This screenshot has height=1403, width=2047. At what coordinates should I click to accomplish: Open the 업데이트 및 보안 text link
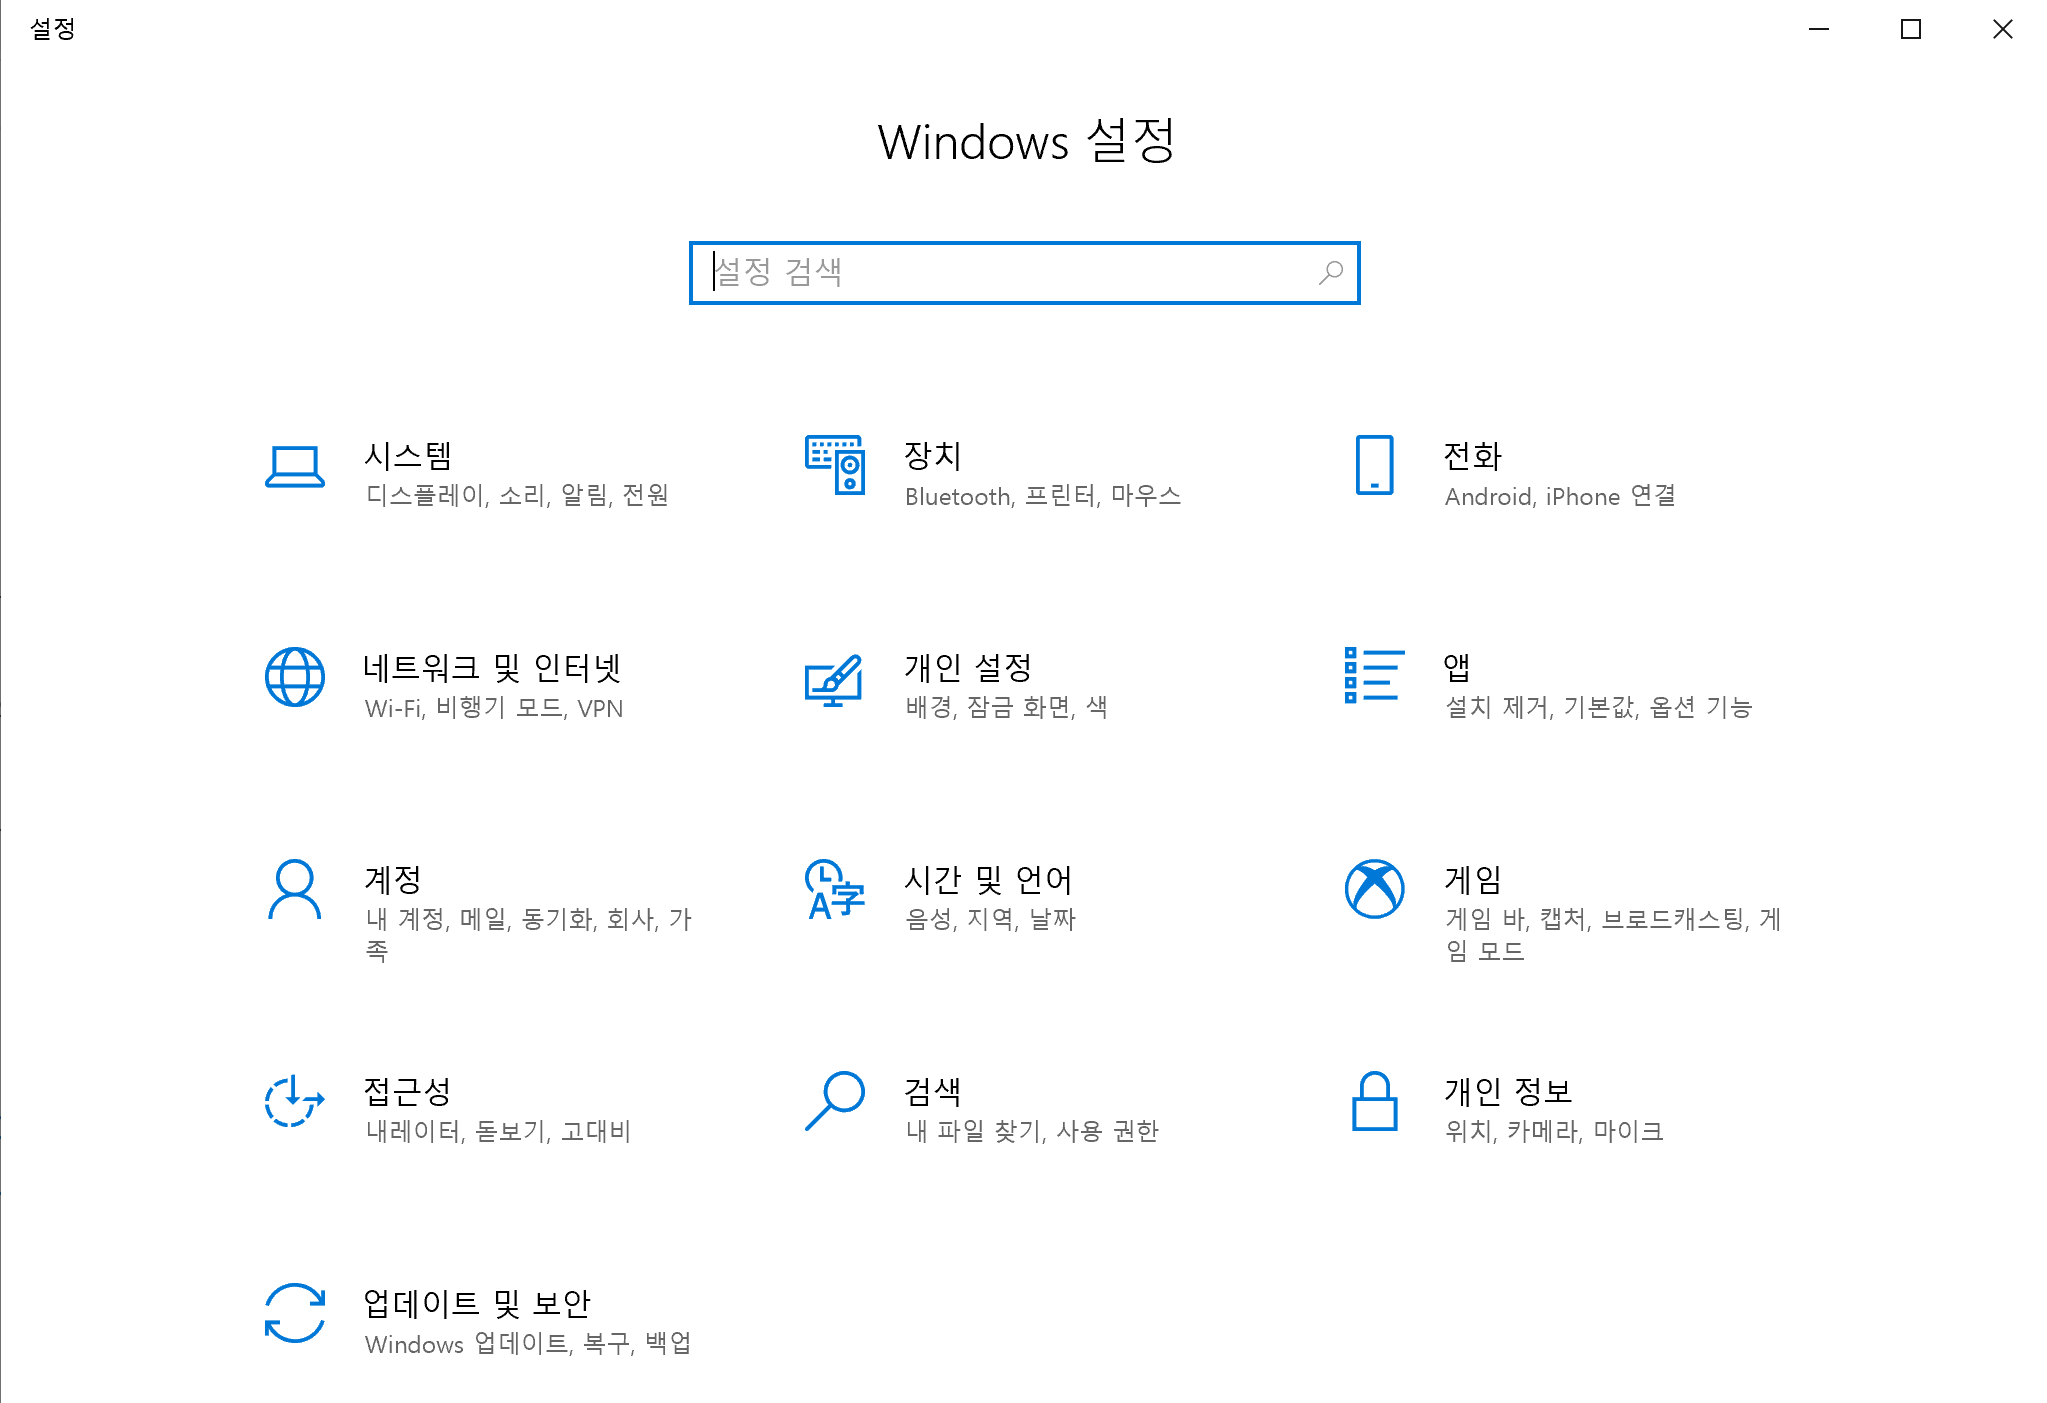point(477,1303)
